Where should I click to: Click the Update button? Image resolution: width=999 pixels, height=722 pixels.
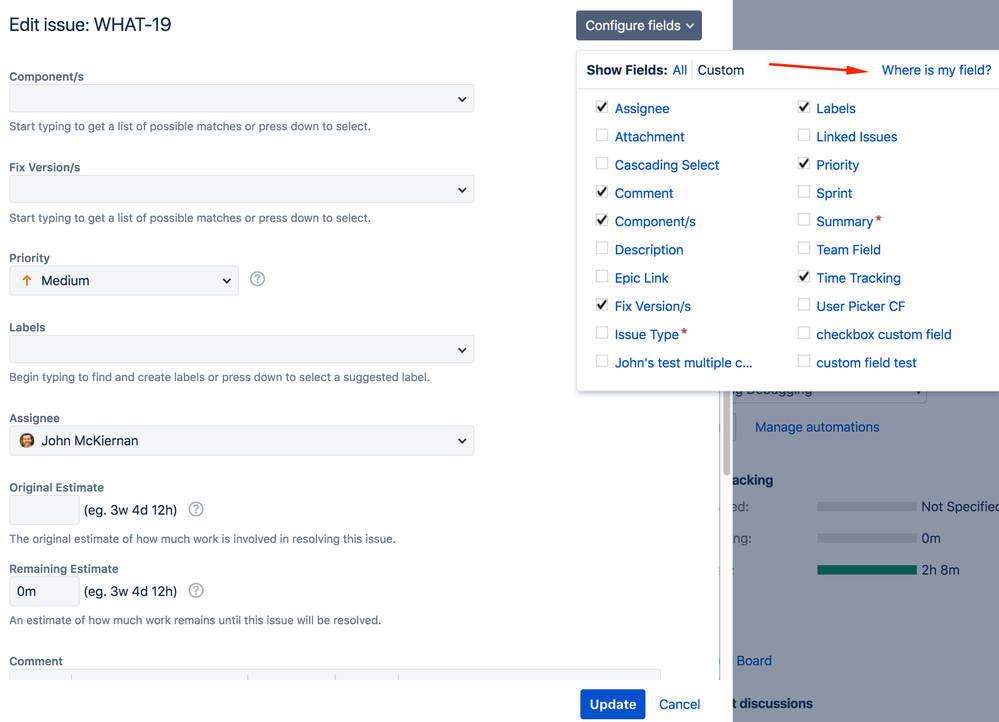pyautogui.click(x=613, y=704)
